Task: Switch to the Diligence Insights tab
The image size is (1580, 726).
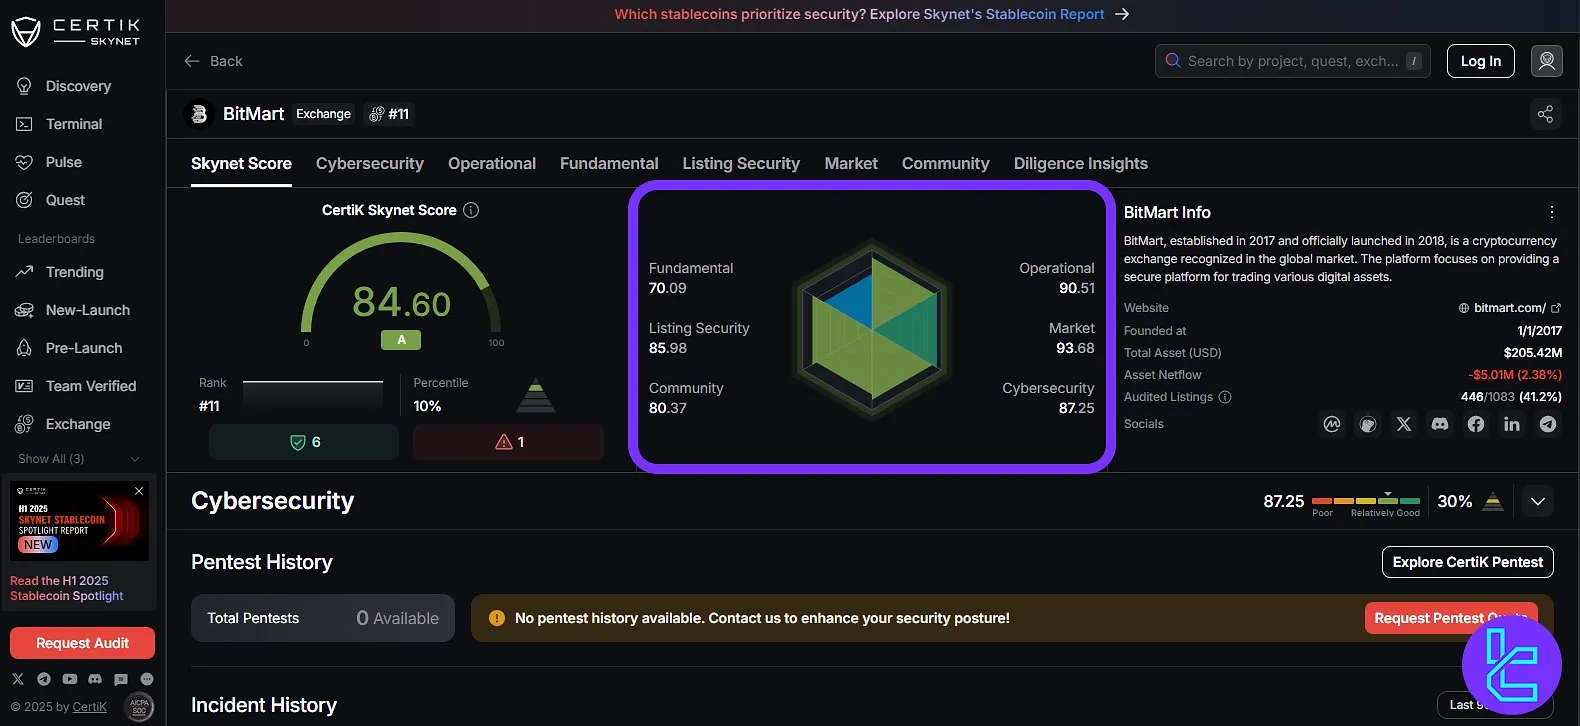Action: pos(1081,164)
